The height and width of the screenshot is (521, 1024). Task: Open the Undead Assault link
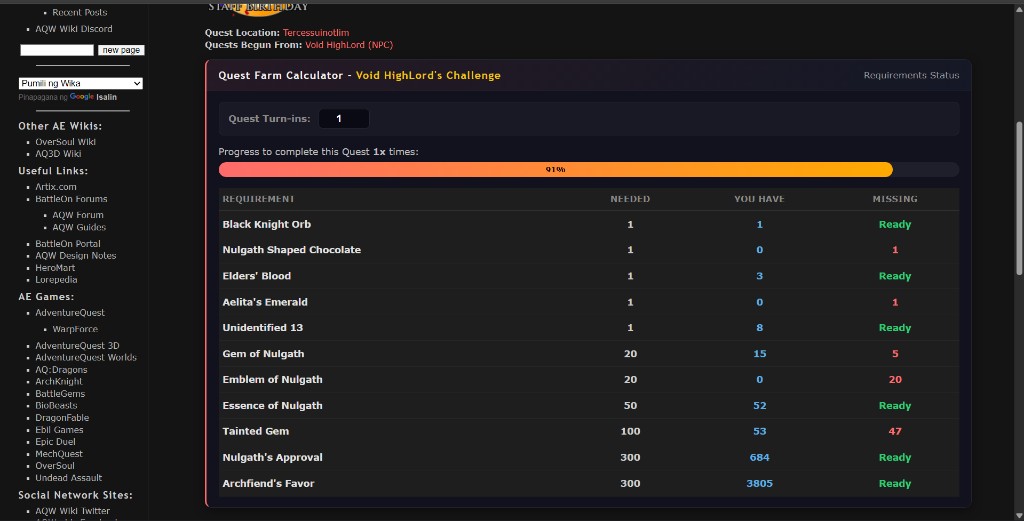point(69,478)
